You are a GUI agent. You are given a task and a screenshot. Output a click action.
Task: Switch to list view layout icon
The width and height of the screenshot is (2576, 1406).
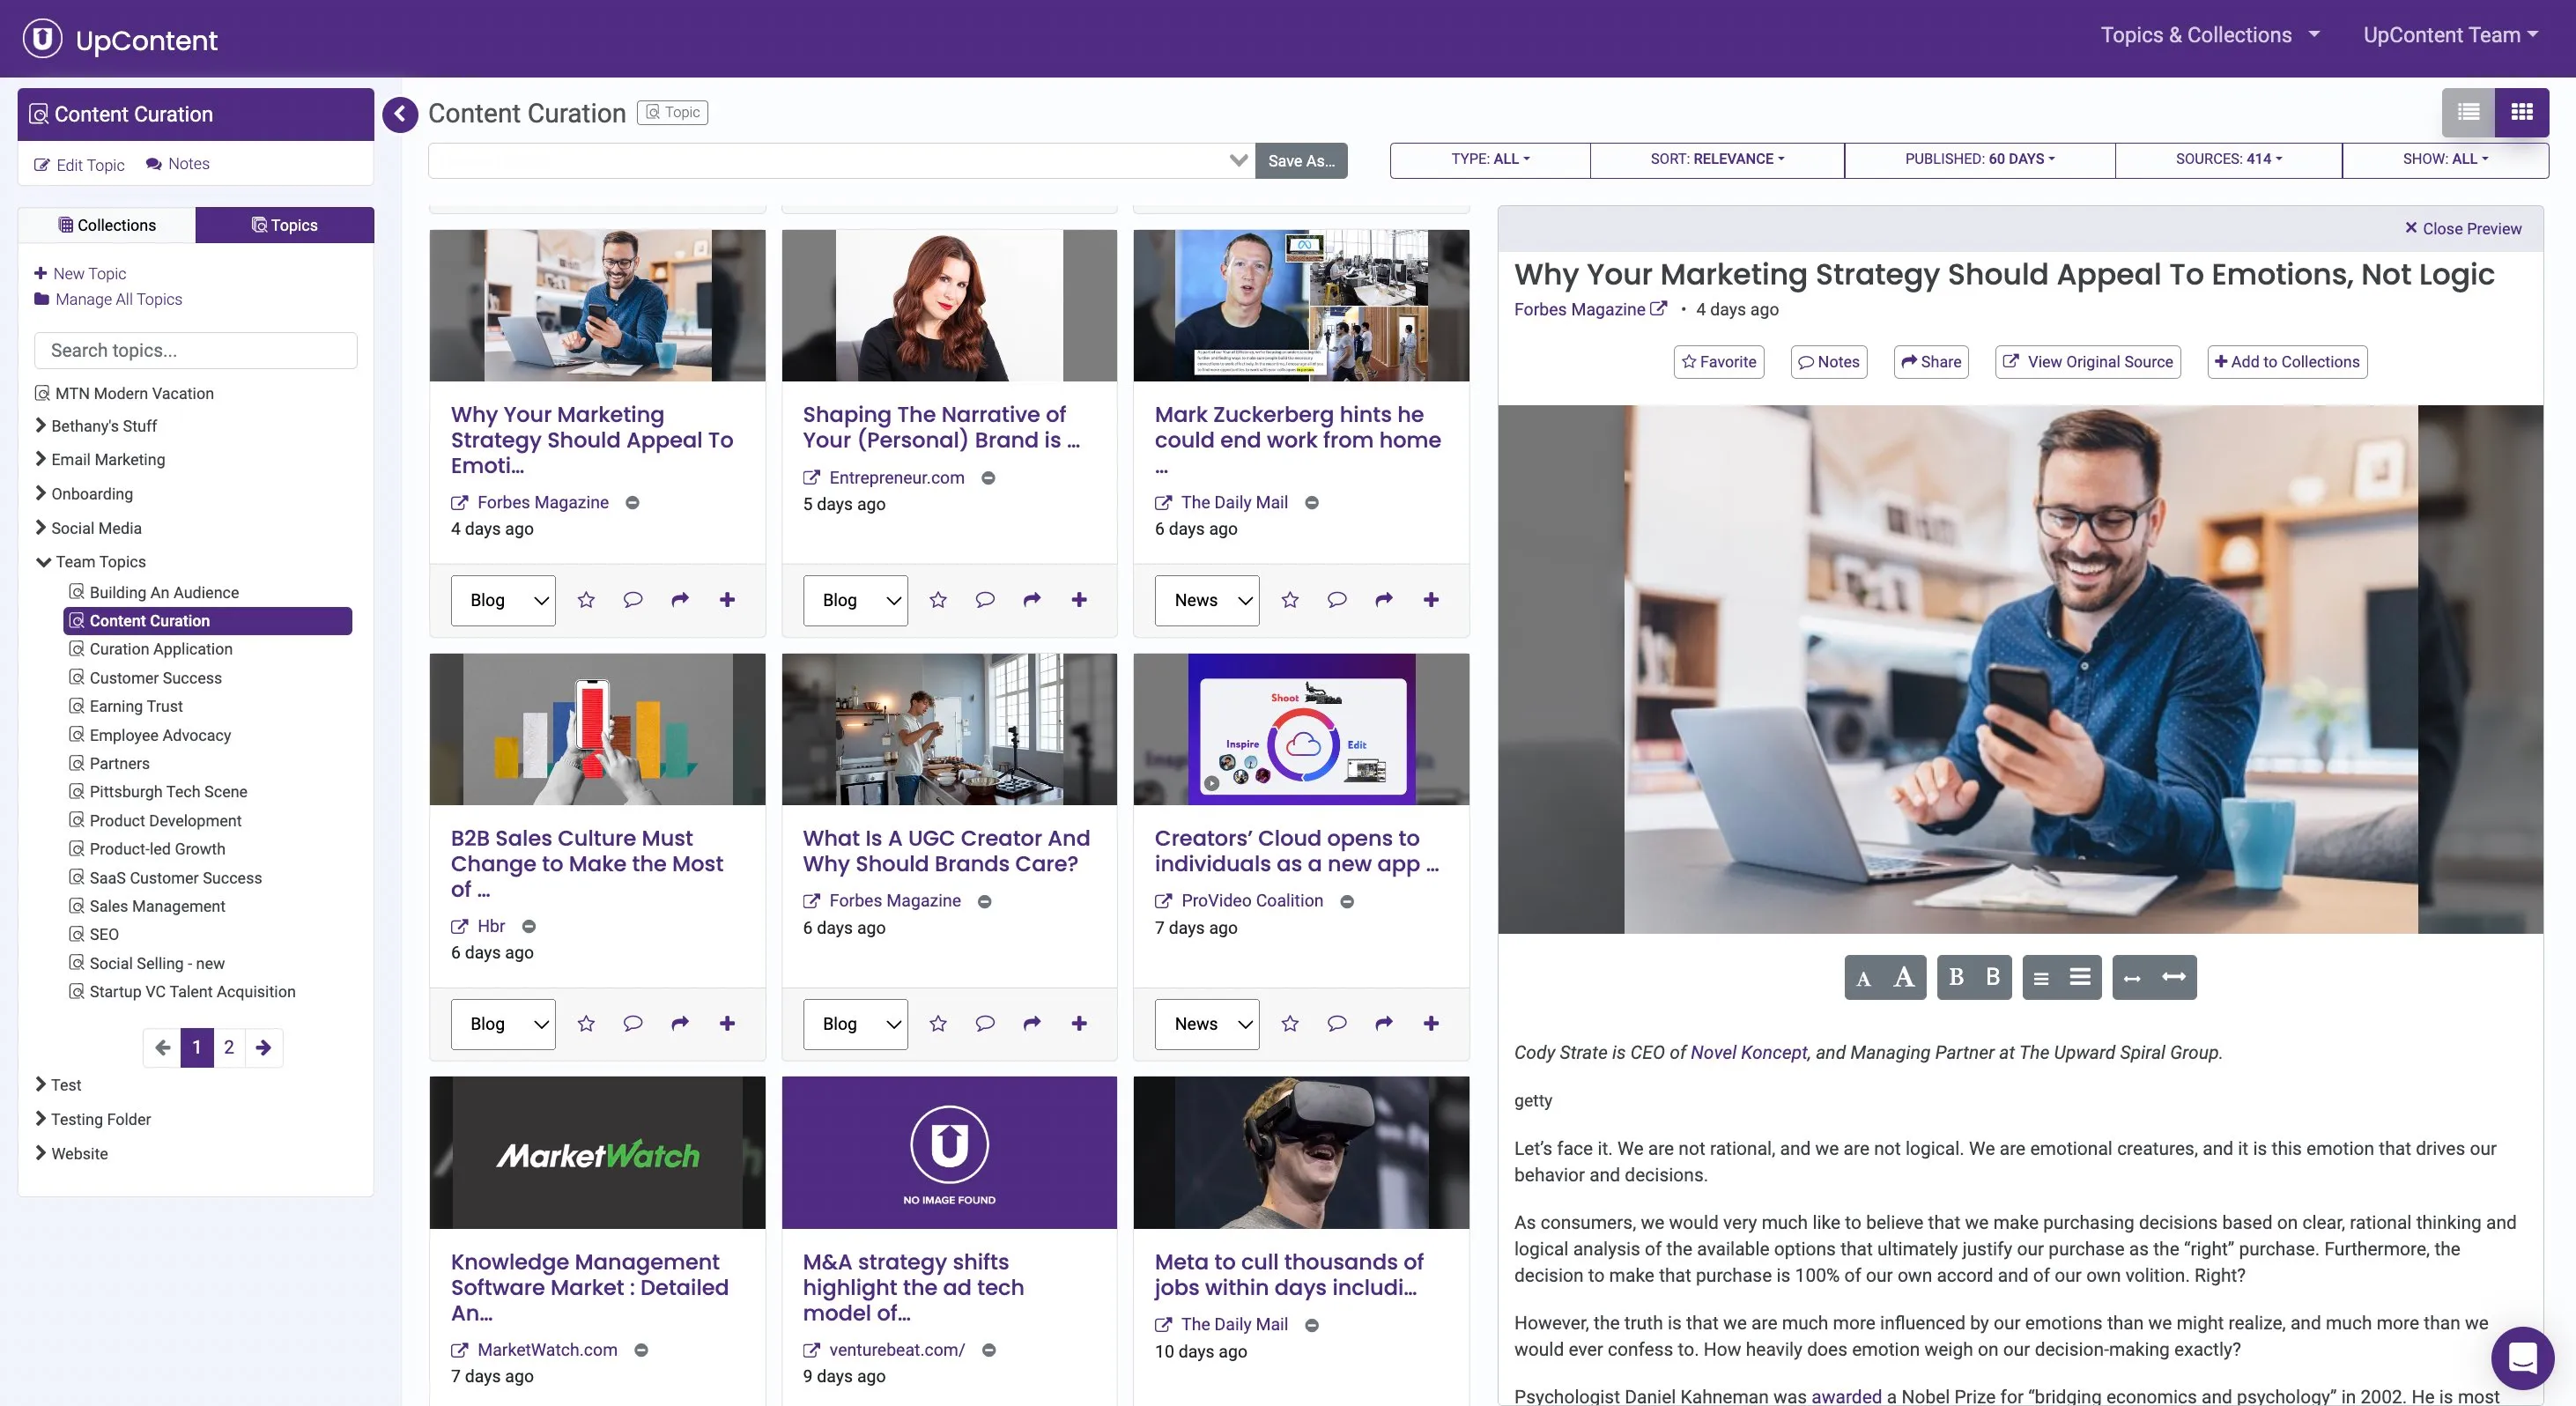tap(2468, 112)
